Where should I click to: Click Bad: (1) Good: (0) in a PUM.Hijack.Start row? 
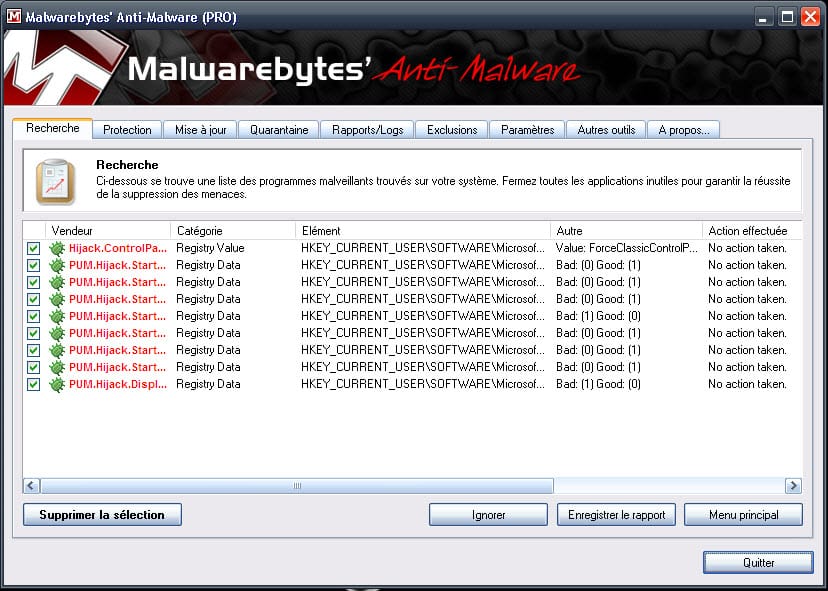tap(598, 316)
